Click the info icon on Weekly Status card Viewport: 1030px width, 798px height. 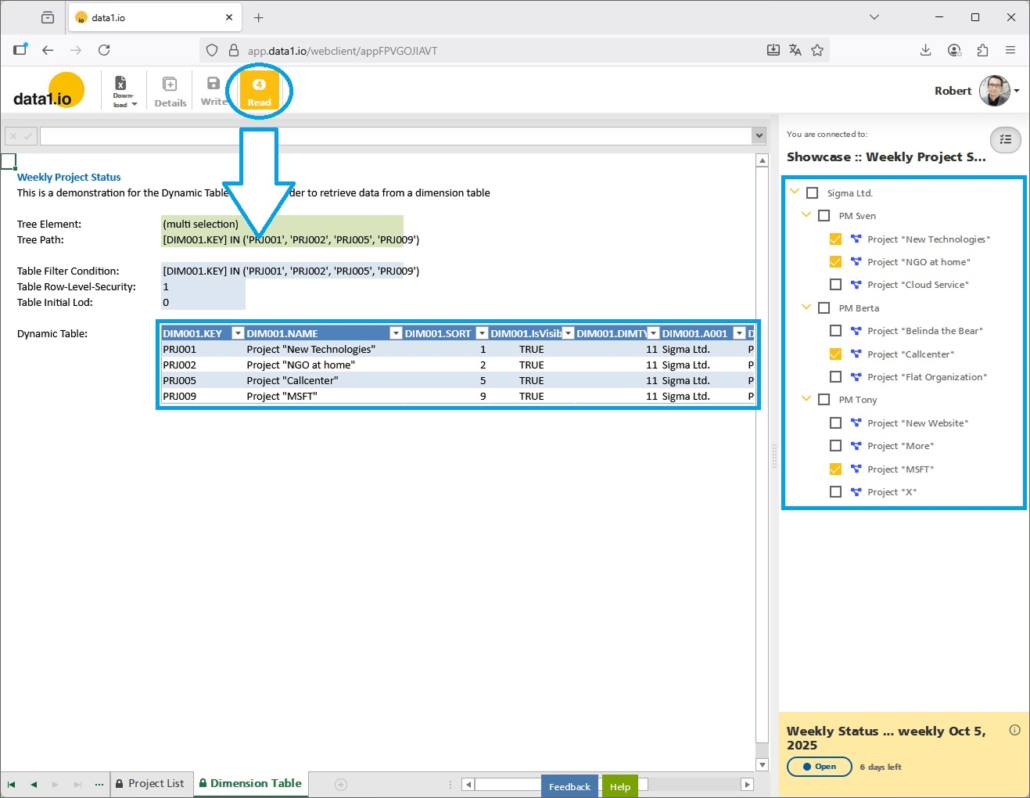click(x=1014, y=730)
